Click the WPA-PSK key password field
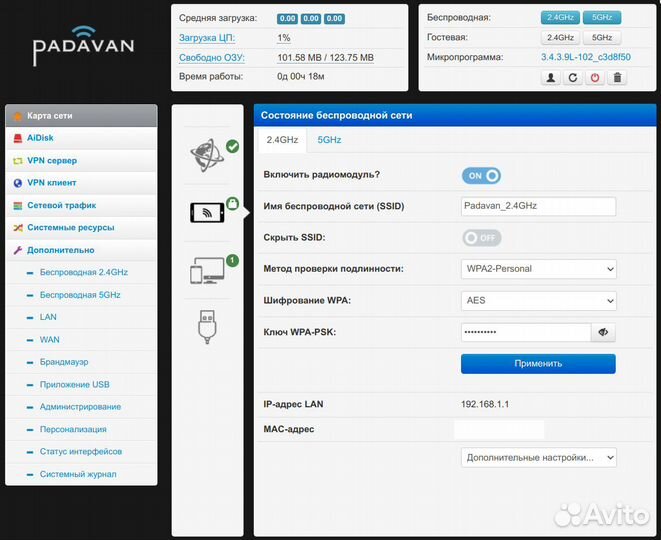 (526, 332)
